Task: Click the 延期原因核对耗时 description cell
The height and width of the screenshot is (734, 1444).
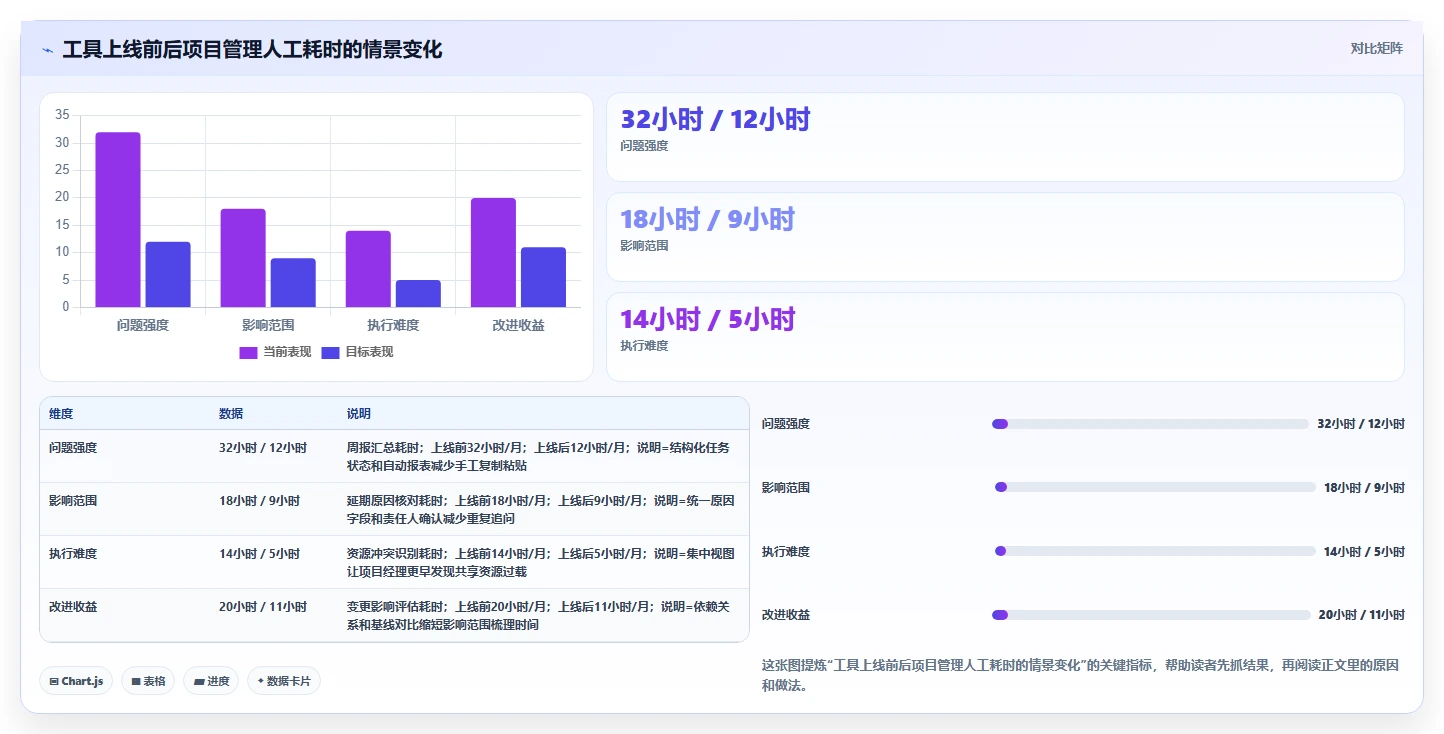Action: (541, 510)
